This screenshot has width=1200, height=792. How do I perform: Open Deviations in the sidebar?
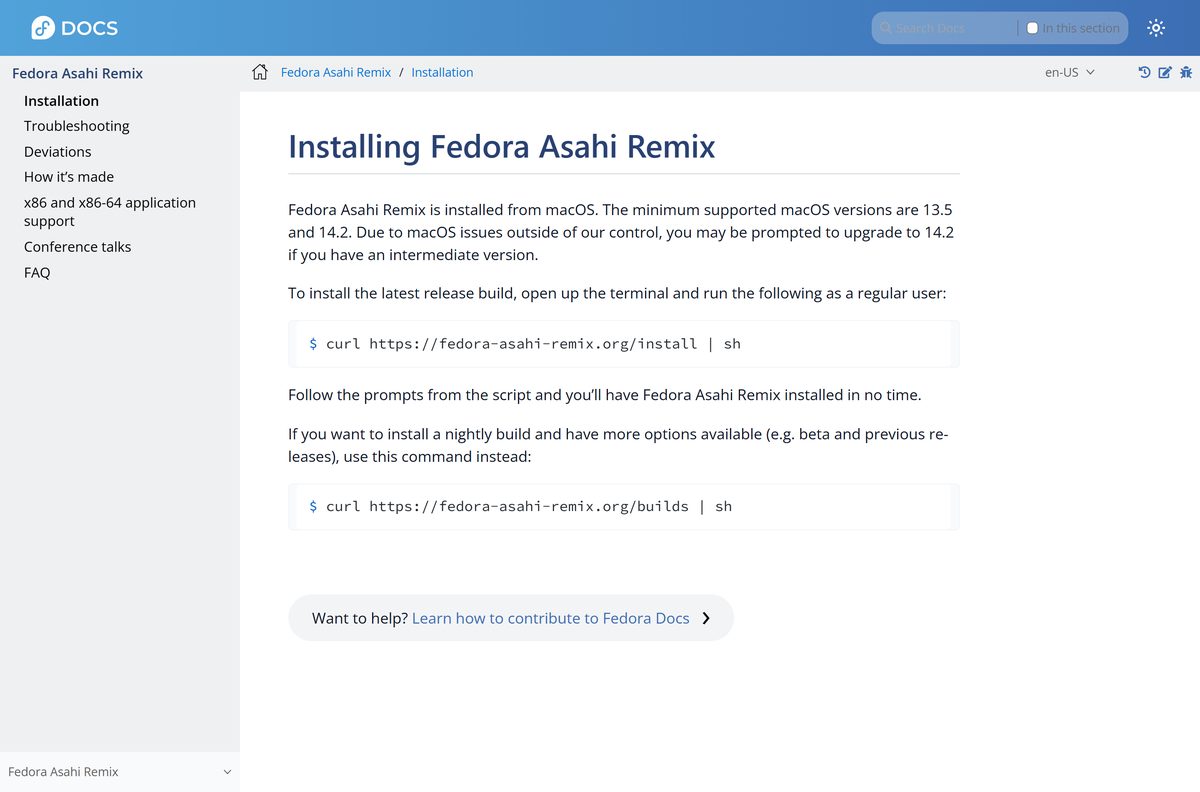coord(58,152)
